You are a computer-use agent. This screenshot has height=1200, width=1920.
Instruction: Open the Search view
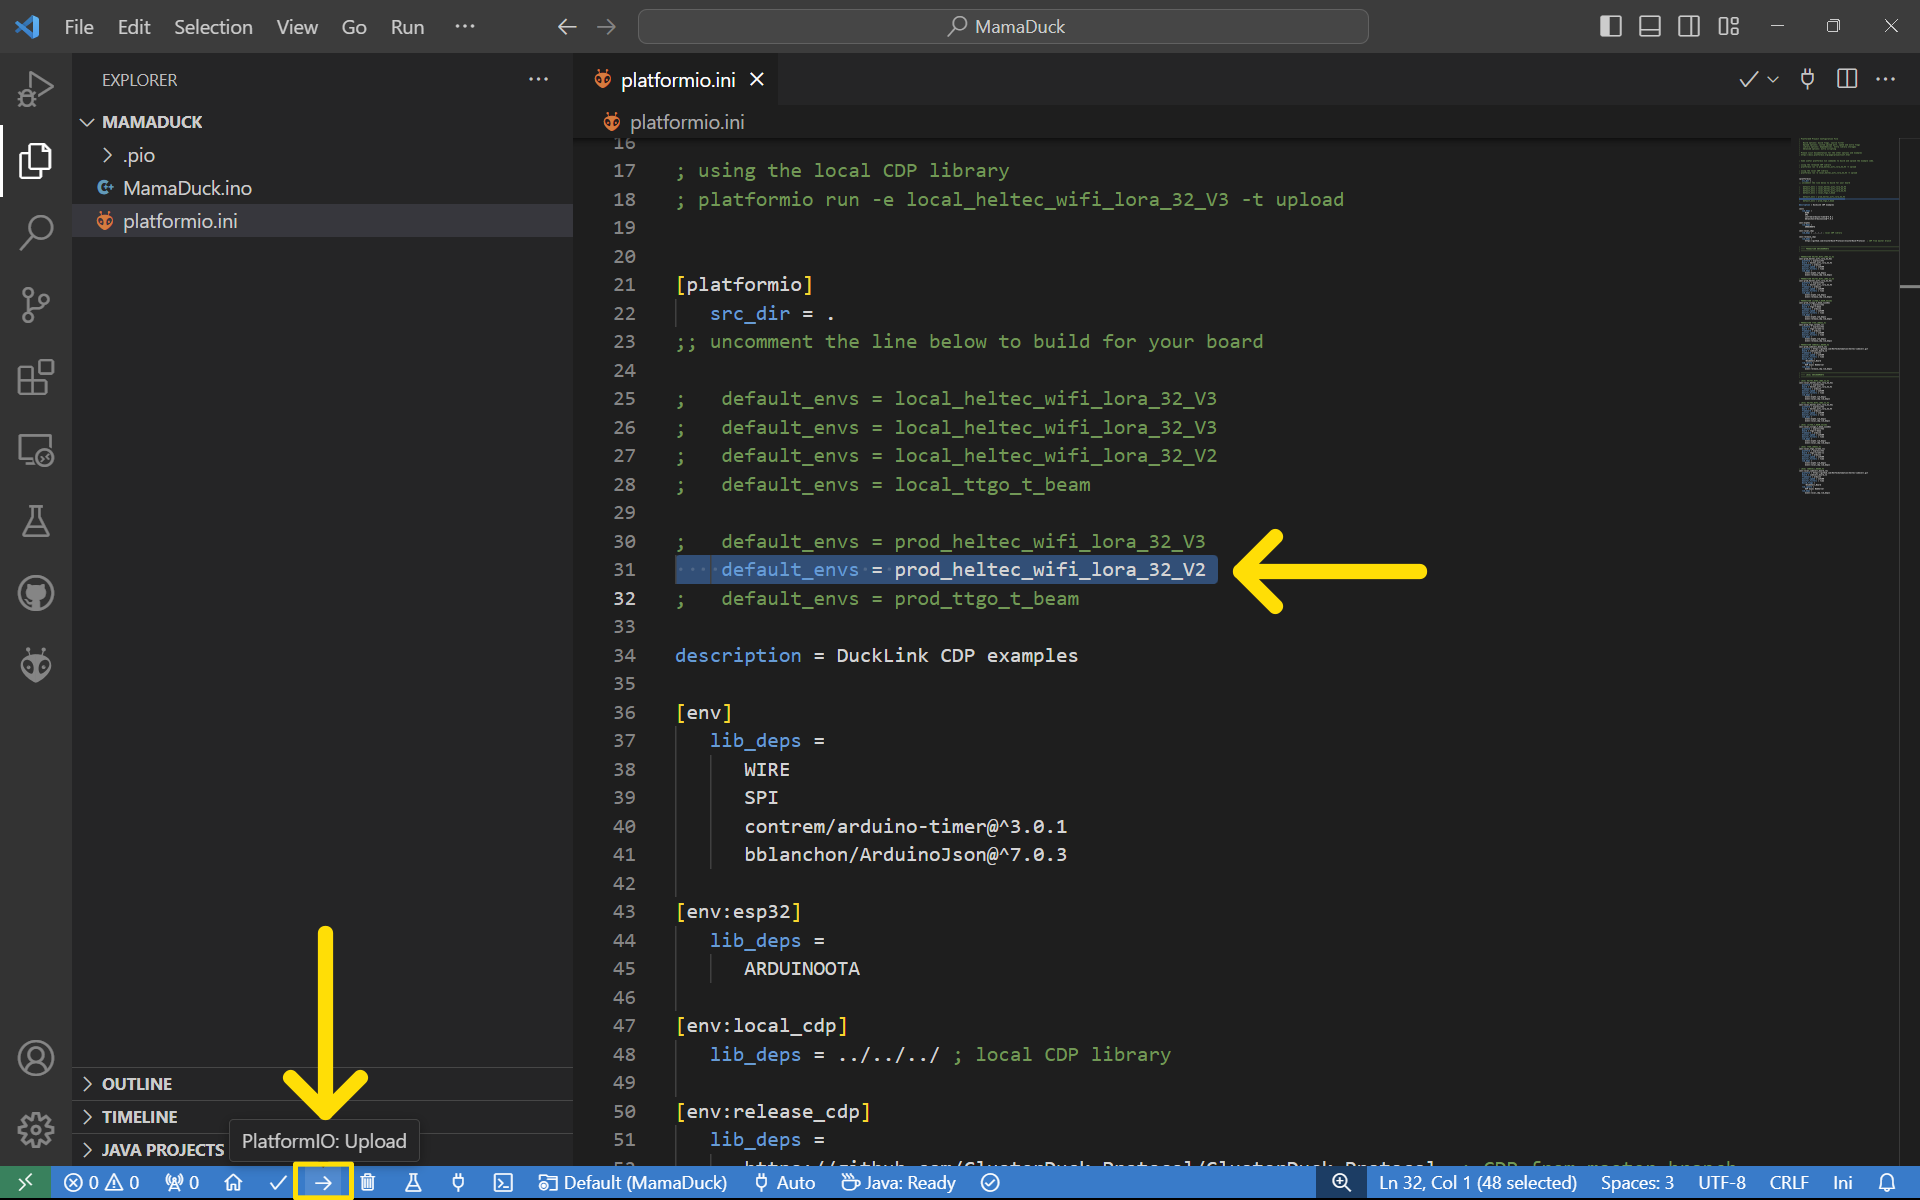coord(36,232)
